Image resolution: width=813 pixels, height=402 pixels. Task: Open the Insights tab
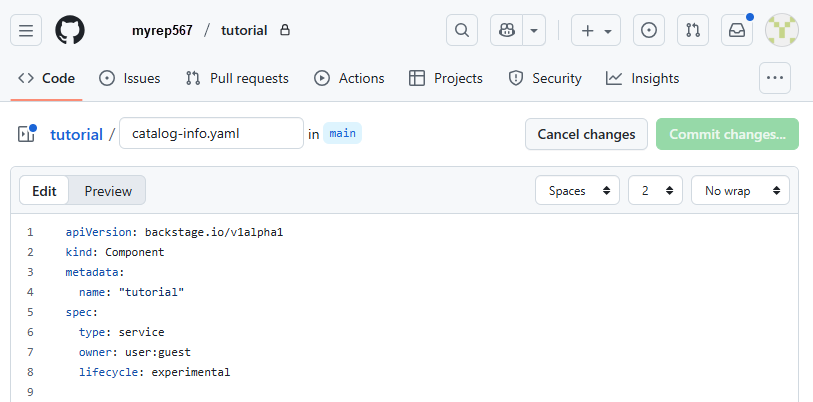click(642, 78)
